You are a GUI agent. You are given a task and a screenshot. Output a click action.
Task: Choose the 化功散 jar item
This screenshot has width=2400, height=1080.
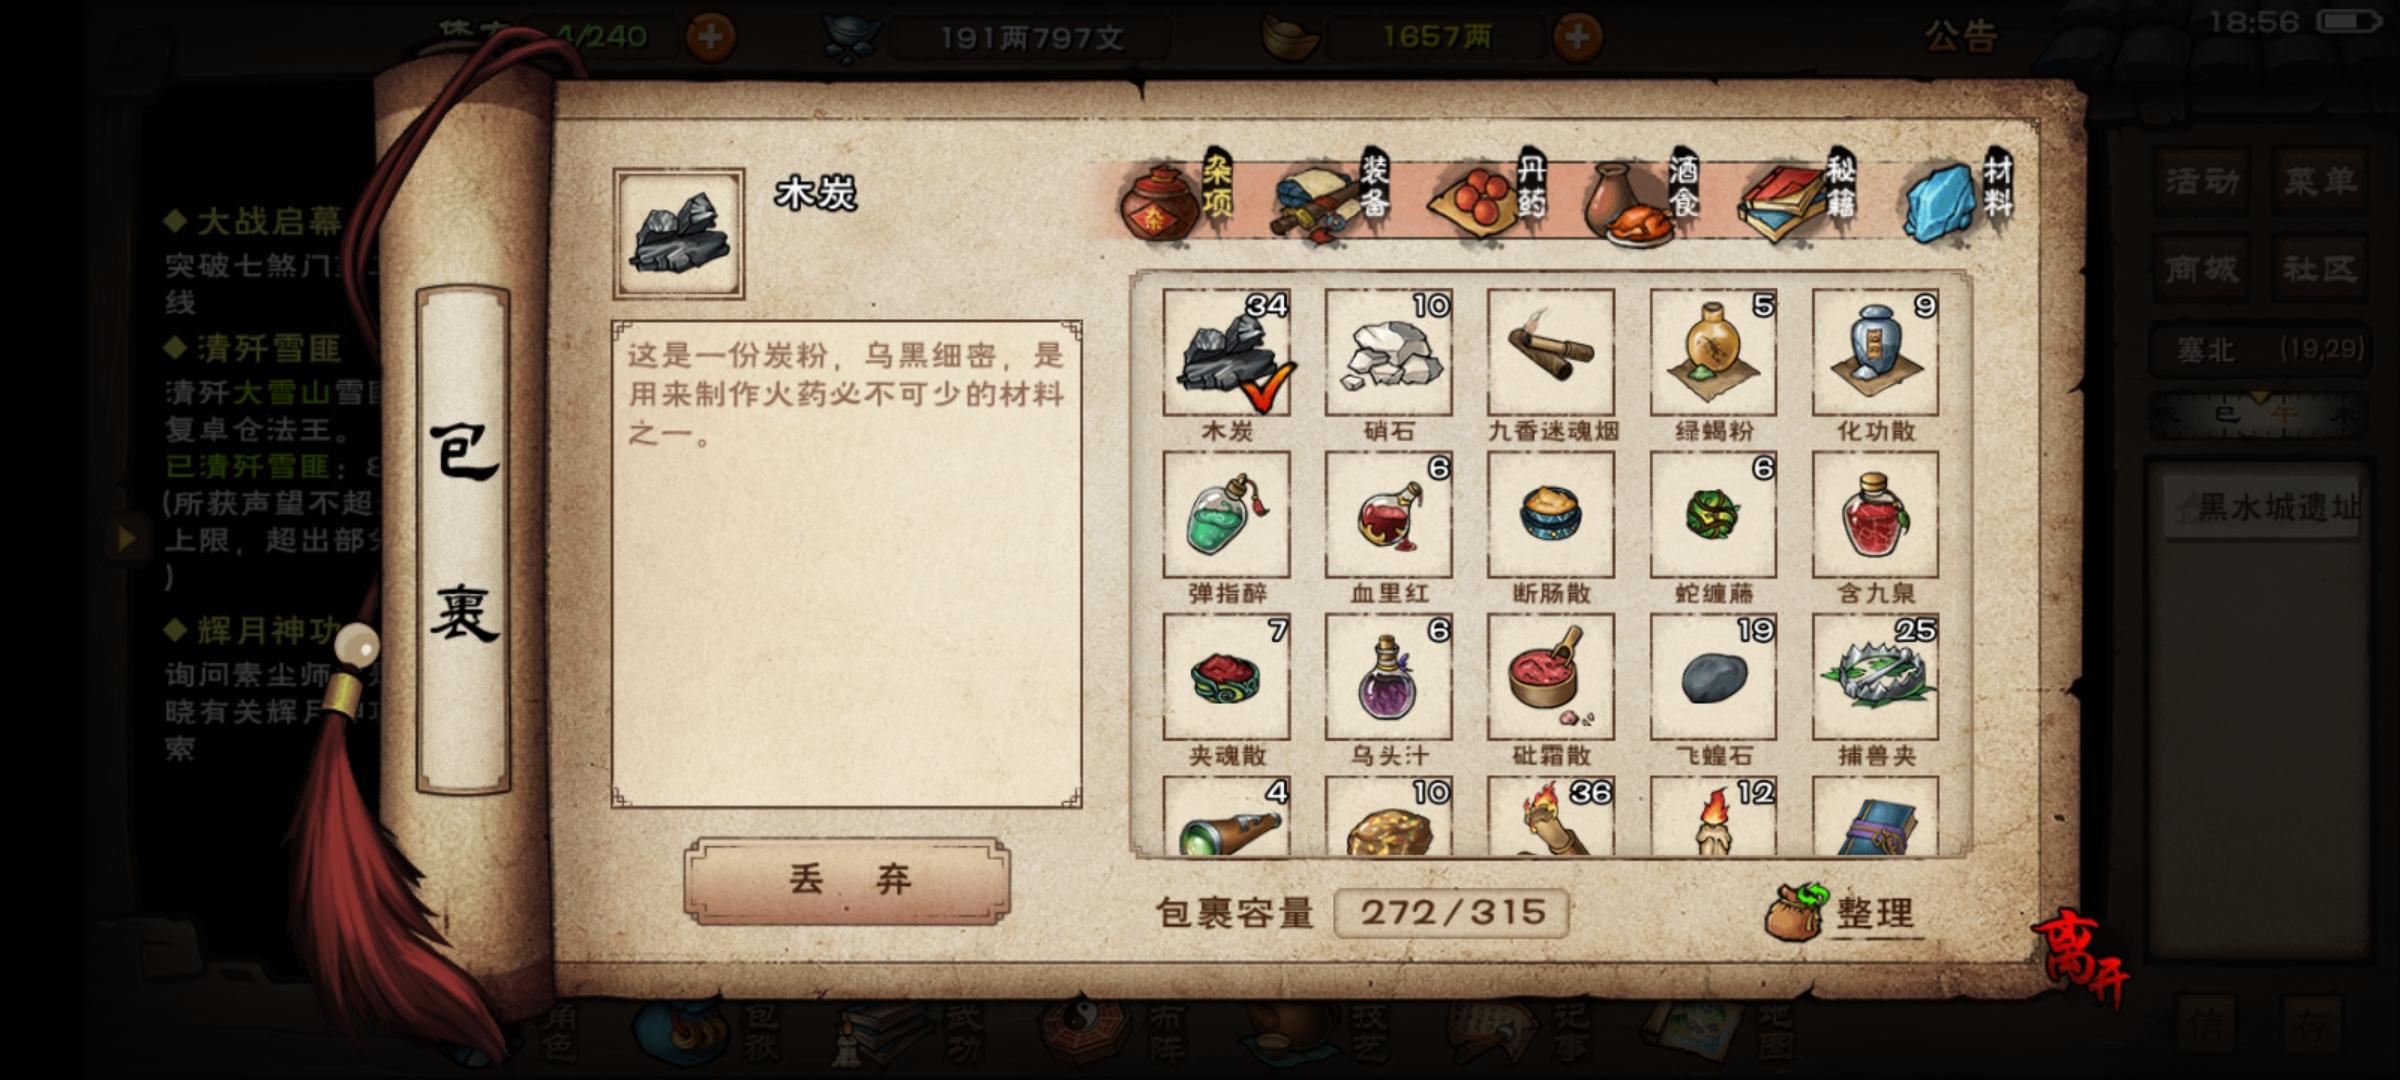point(1875,352)
